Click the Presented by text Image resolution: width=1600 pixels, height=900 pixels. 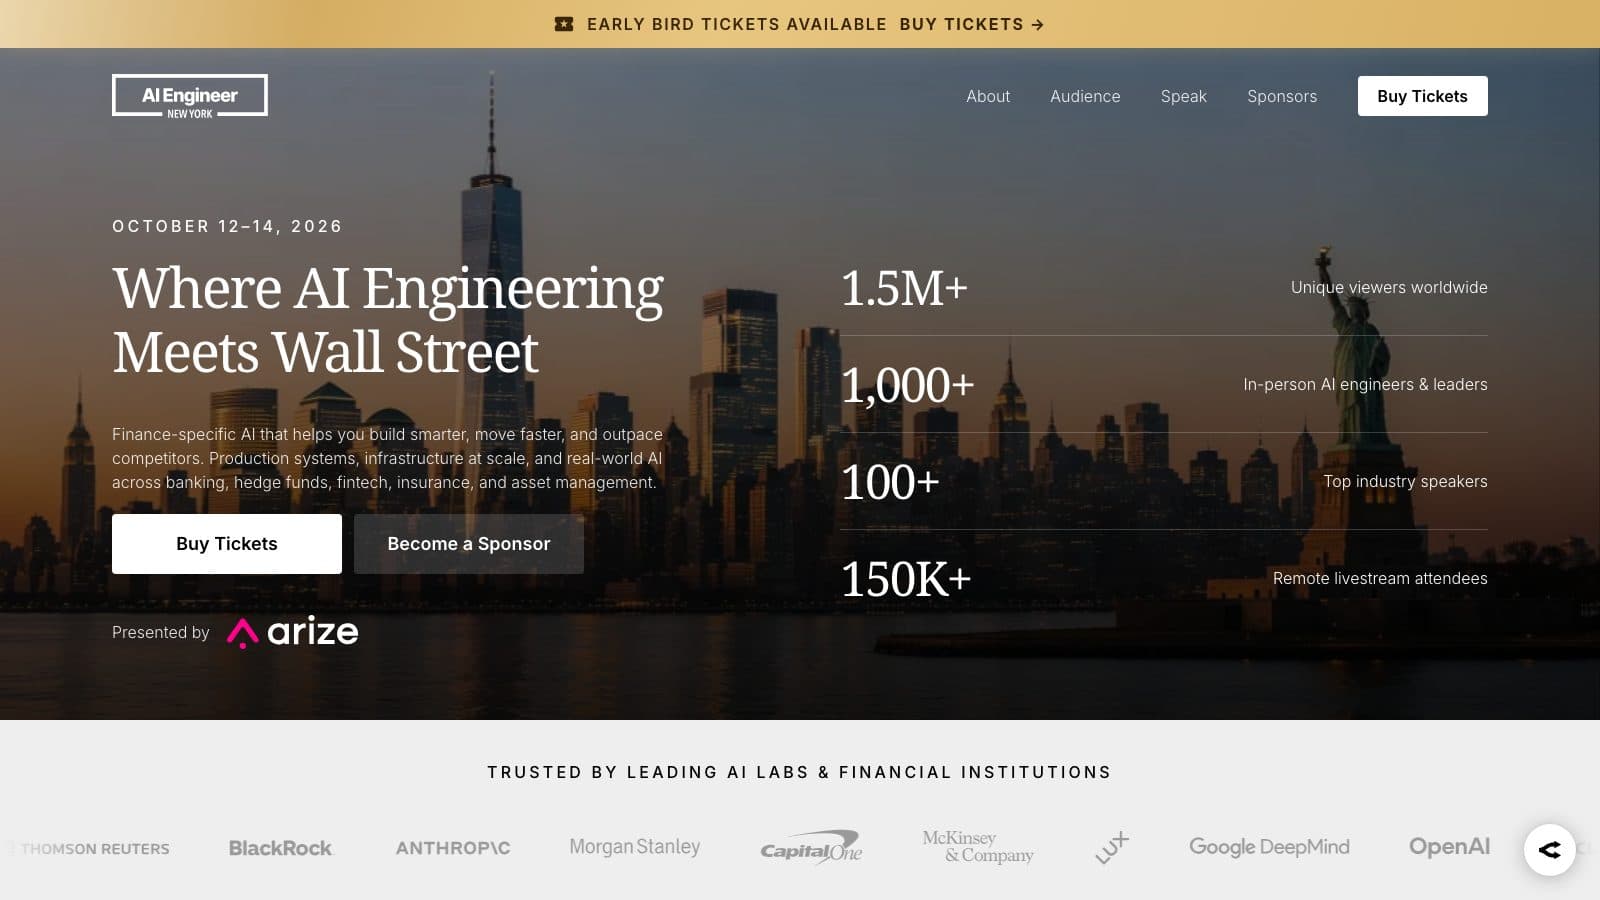click(x=161, y=632)
